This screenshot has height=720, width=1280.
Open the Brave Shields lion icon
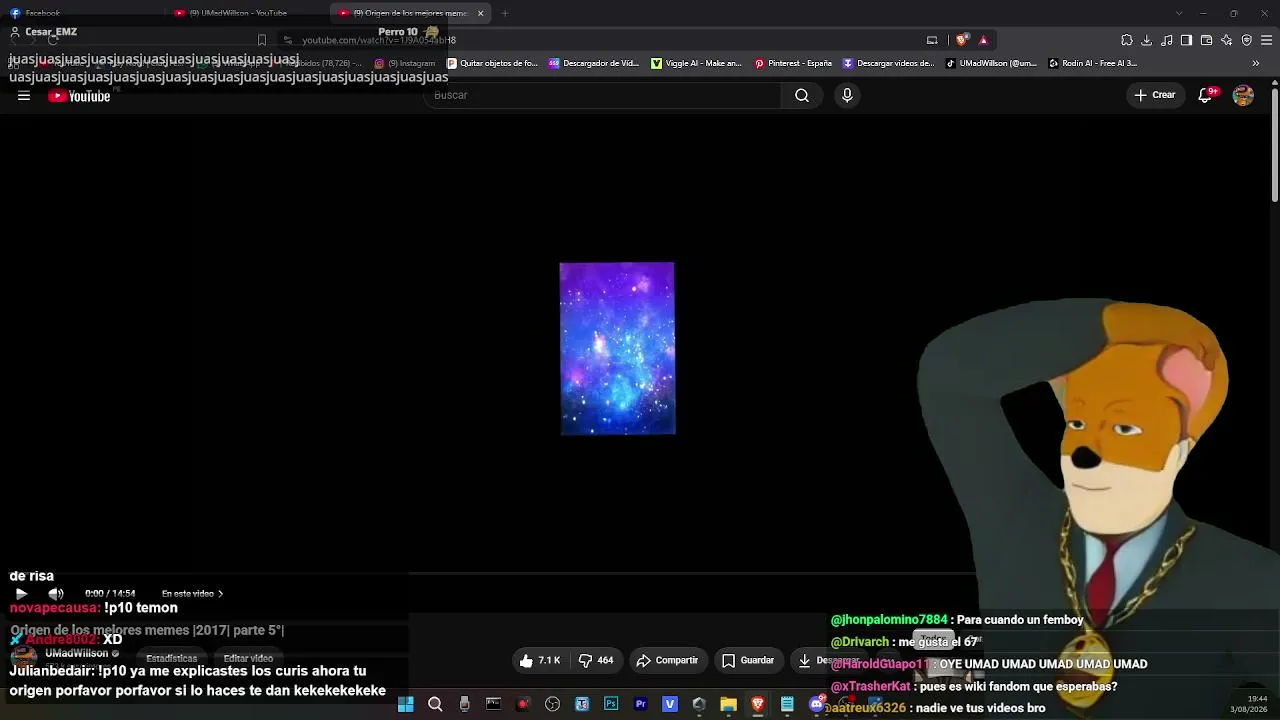point(962,40)
